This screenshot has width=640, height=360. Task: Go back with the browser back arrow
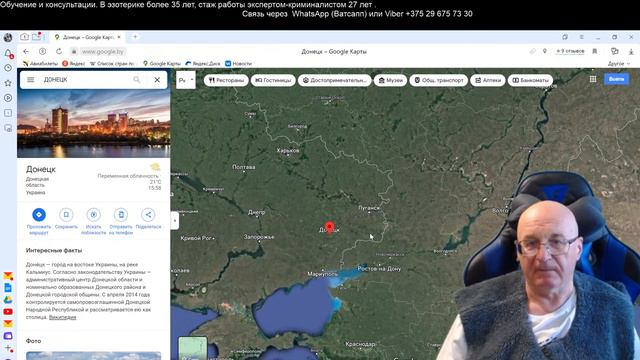(26, 51)
